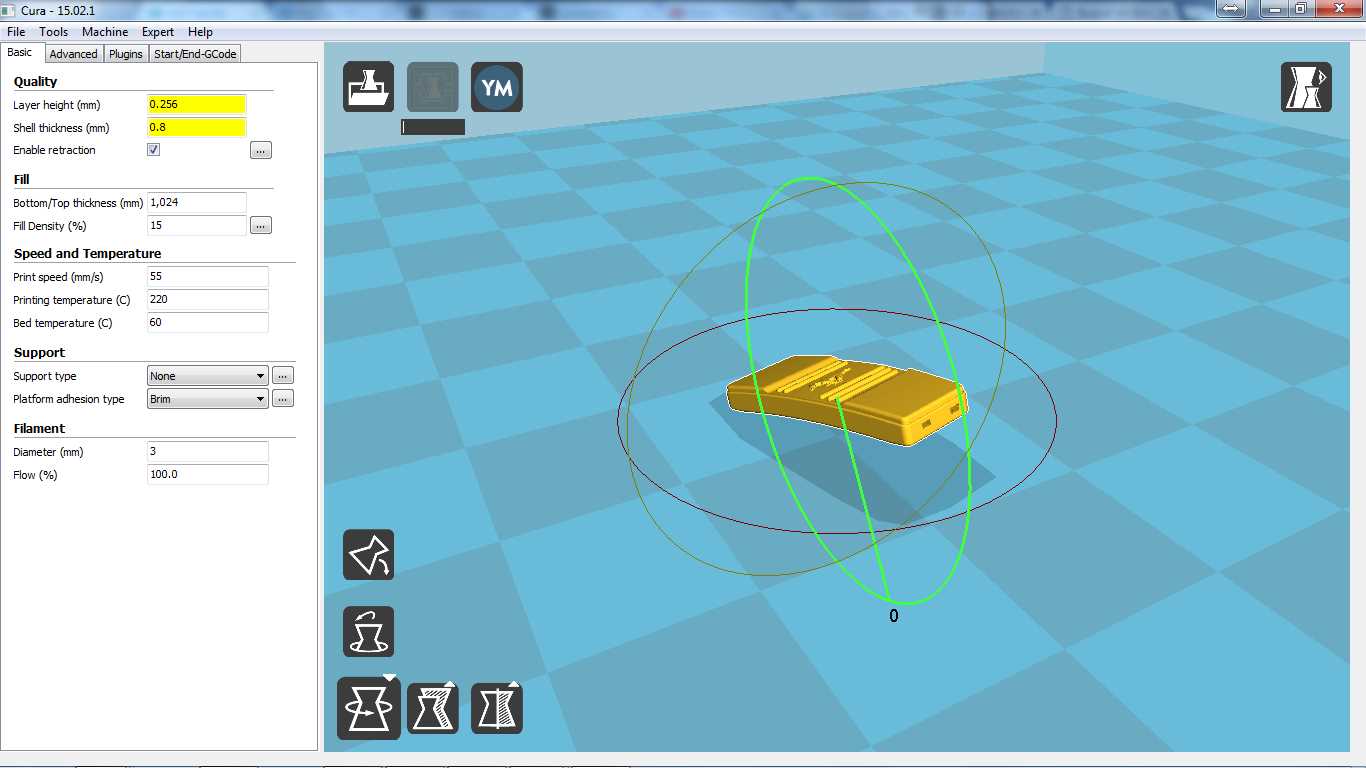Switch to the Advanced tab
Image resolution: width=1366 pixels, height=768 pixels.
[73, 54]
